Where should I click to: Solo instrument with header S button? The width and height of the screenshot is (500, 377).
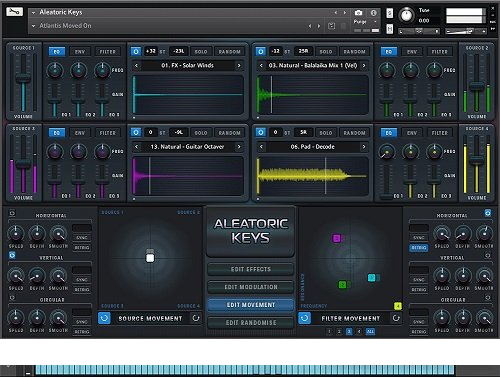tap(389, 13)
